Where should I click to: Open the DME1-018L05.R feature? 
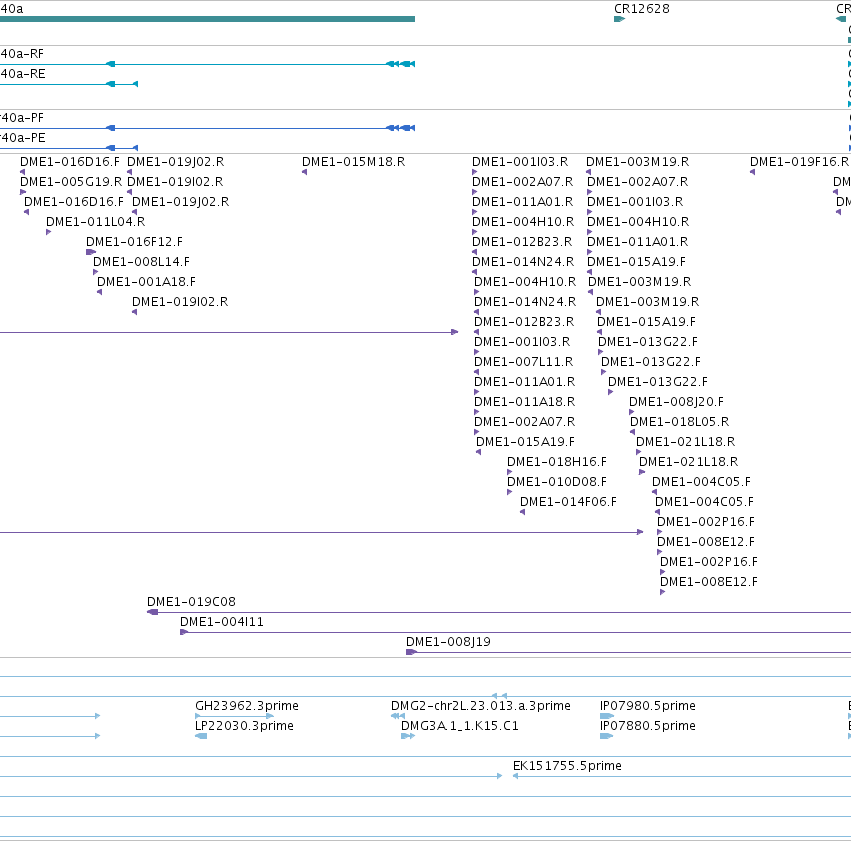(679, 422)
